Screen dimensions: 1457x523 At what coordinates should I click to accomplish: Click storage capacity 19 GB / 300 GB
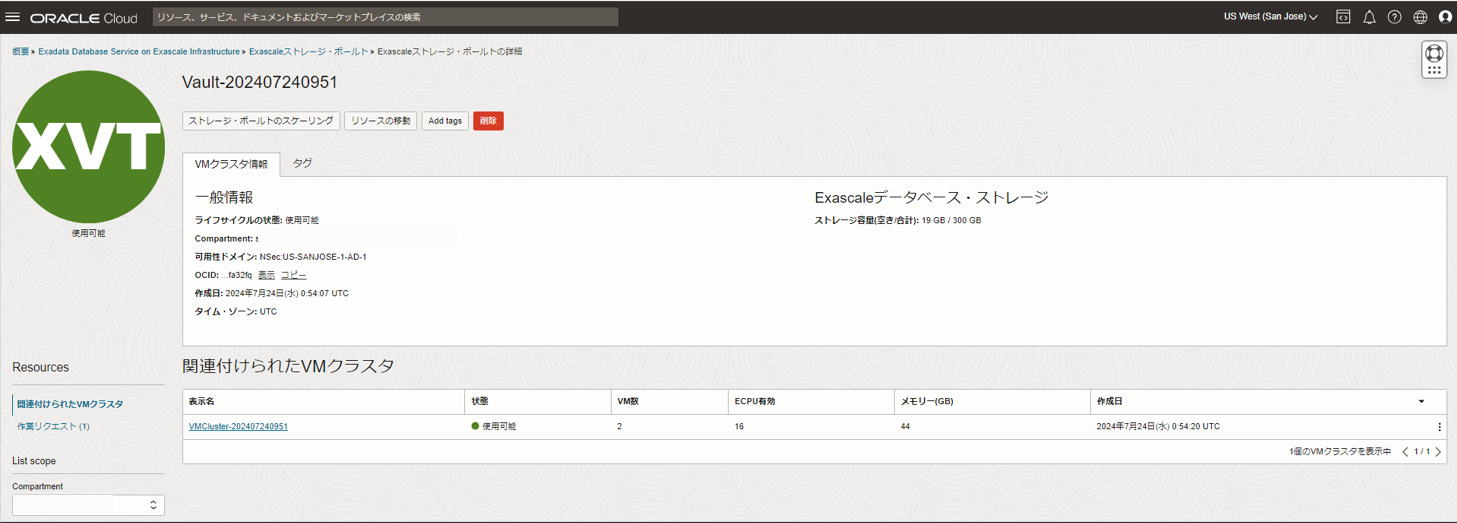[x=951, y=220]
